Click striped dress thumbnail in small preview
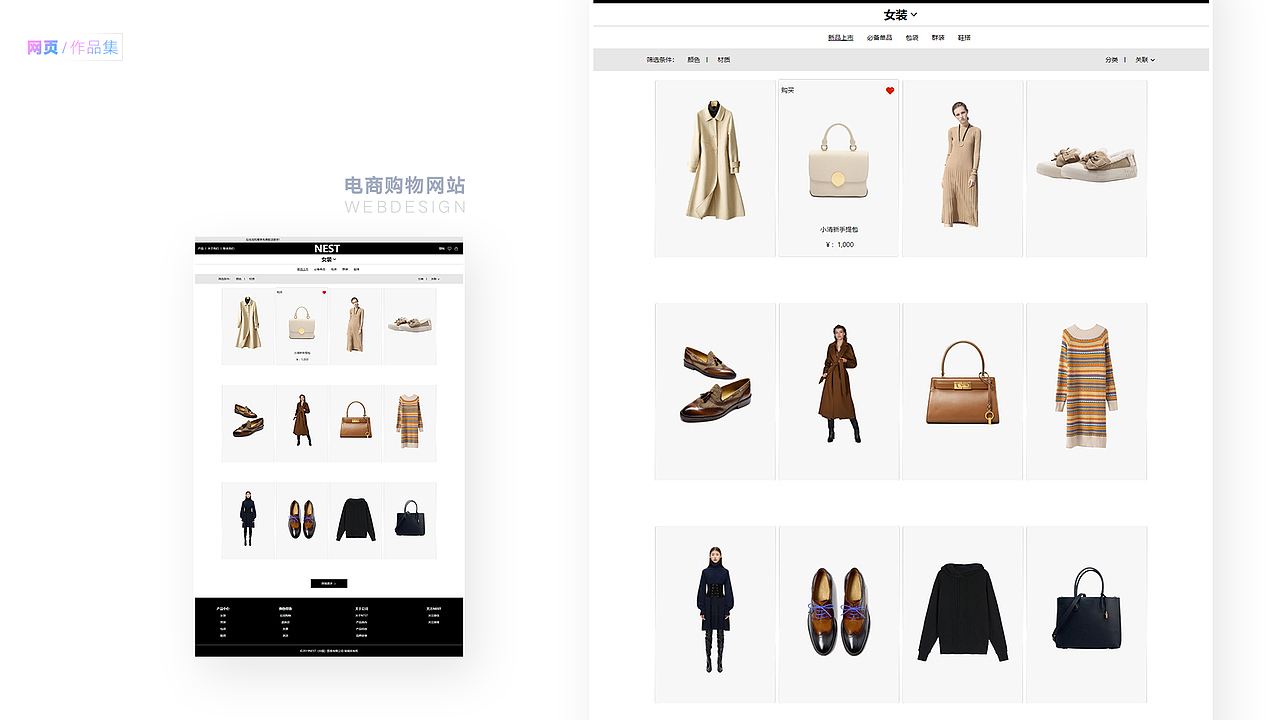Screen dimensions: 1280x720 (x=410, y=423)
